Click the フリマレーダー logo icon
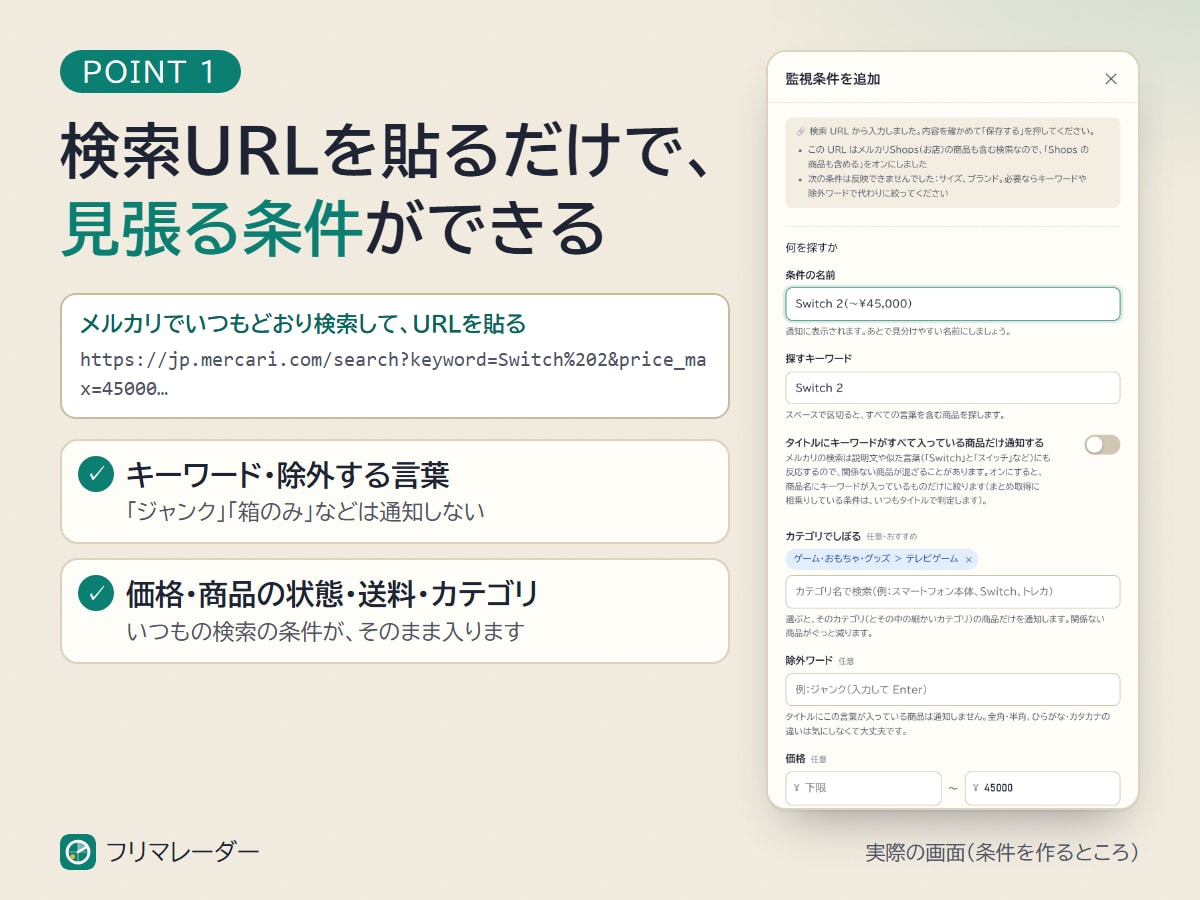 click(78, 852)
